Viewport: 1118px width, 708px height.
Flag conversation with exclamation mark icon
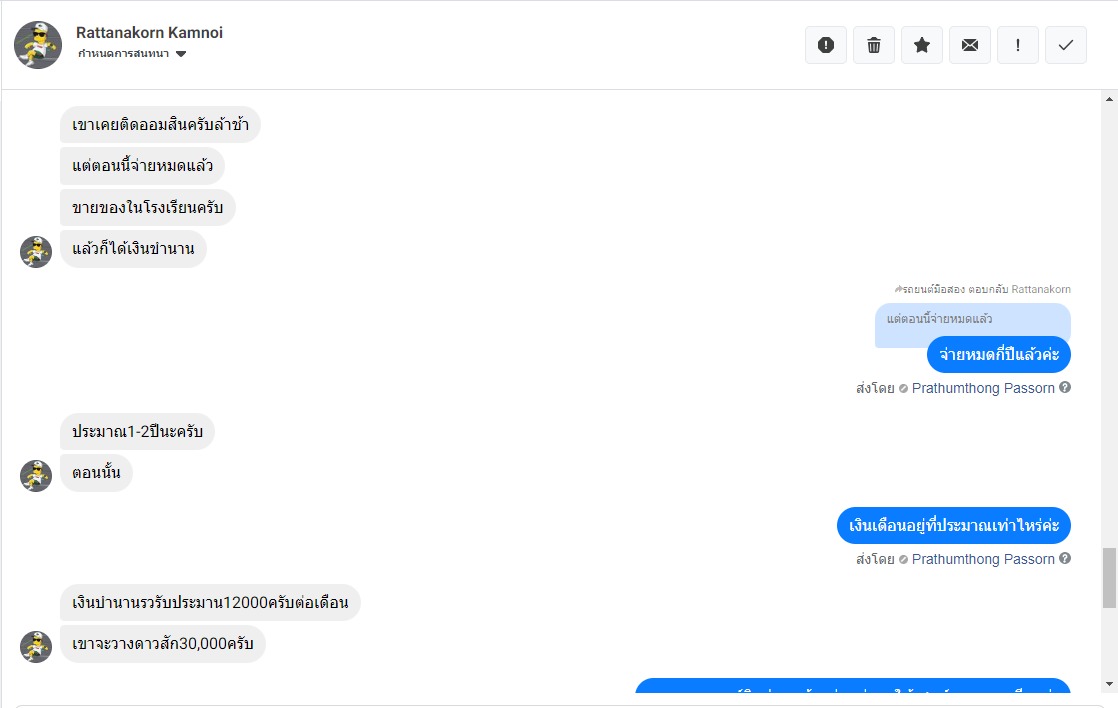point(1017,45)
